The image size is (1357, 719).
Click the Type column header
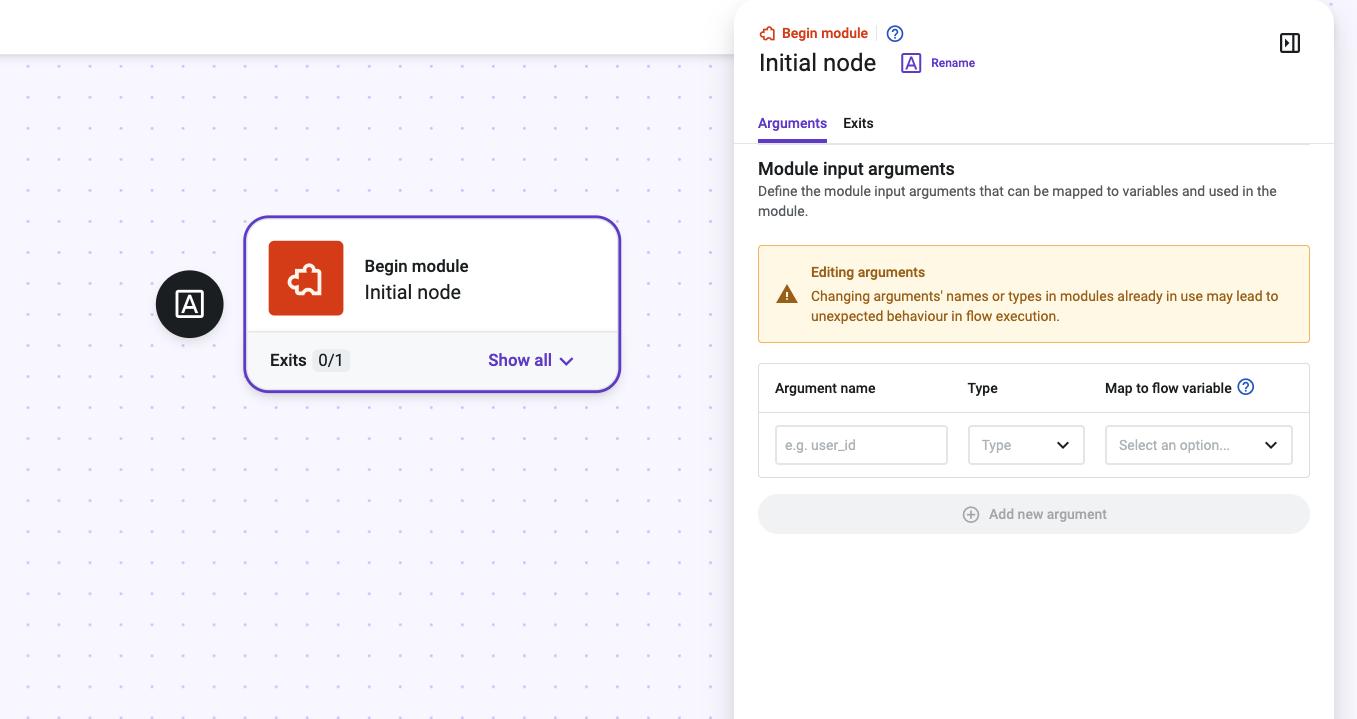[x=983, y=388]
